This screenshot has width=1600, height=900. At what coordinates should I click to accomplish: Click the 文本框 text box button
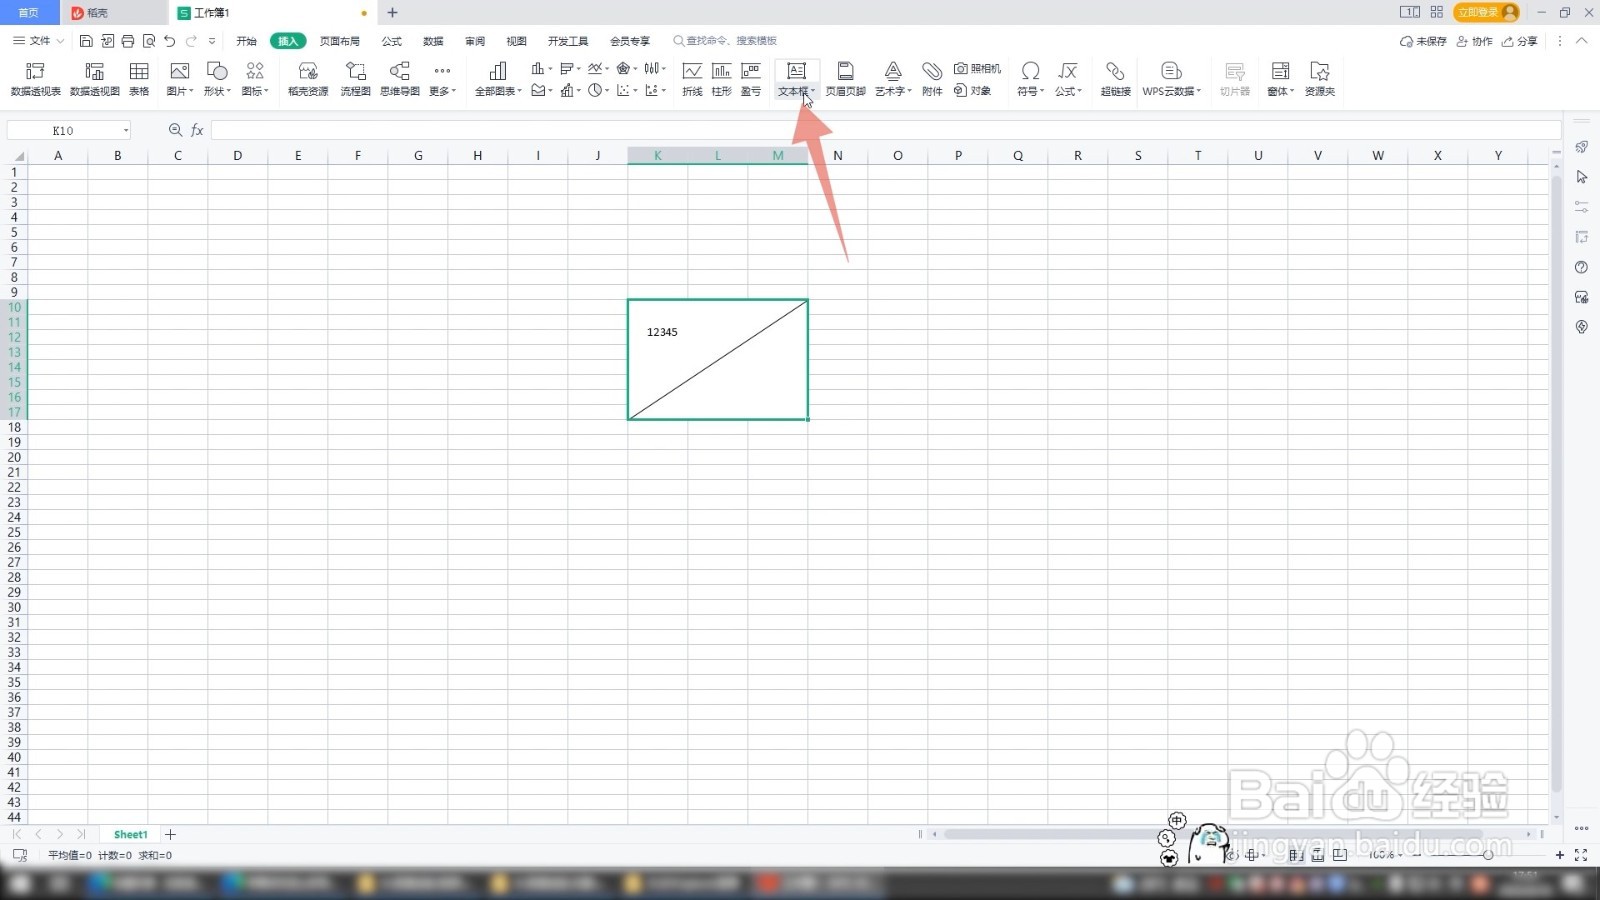796,79
